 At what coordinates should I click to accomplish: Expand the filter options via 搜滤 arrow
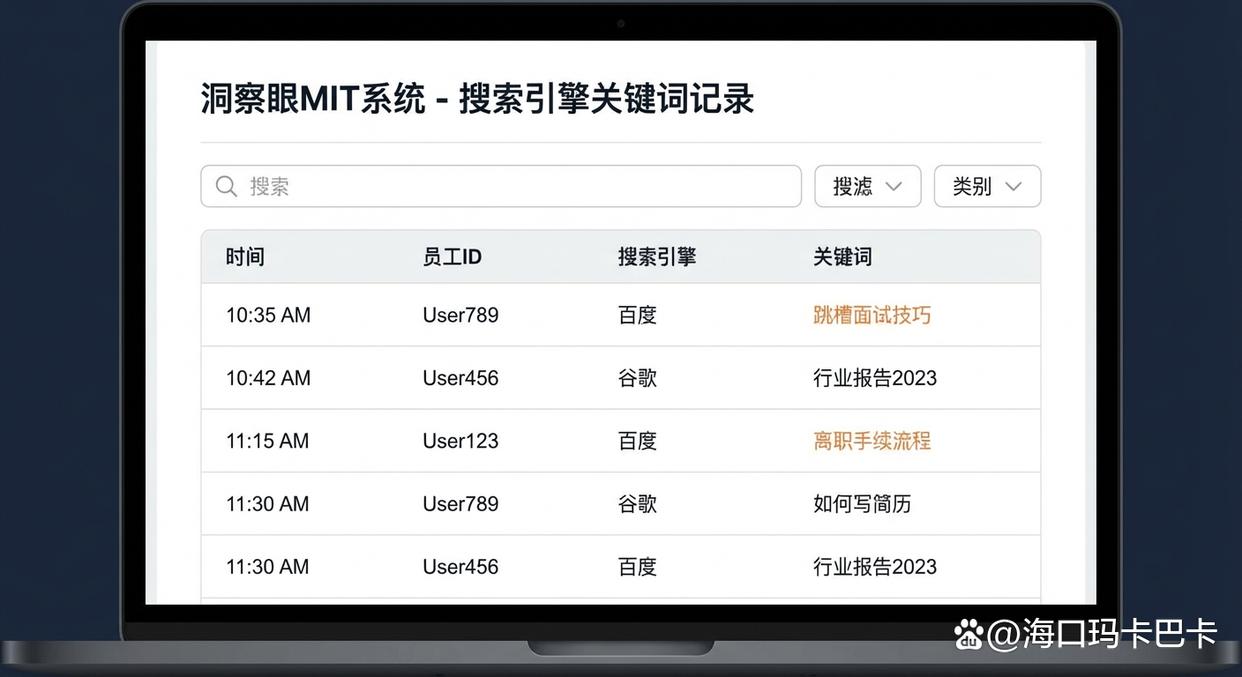click(893, 186)
